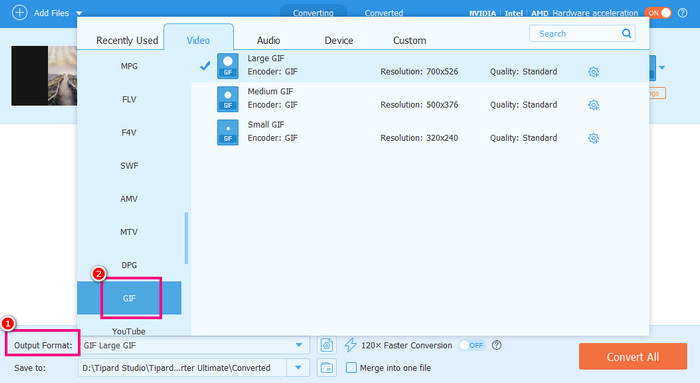Click the video thumbnail preview
Viewport: 700px width, 383px height.
[44, 75]
